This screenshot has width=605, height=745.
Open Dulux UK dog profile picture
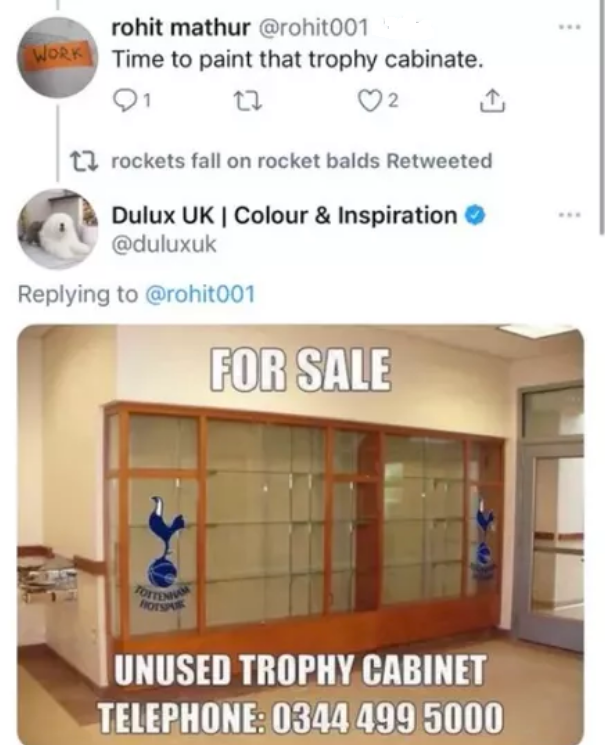(58, 229)
